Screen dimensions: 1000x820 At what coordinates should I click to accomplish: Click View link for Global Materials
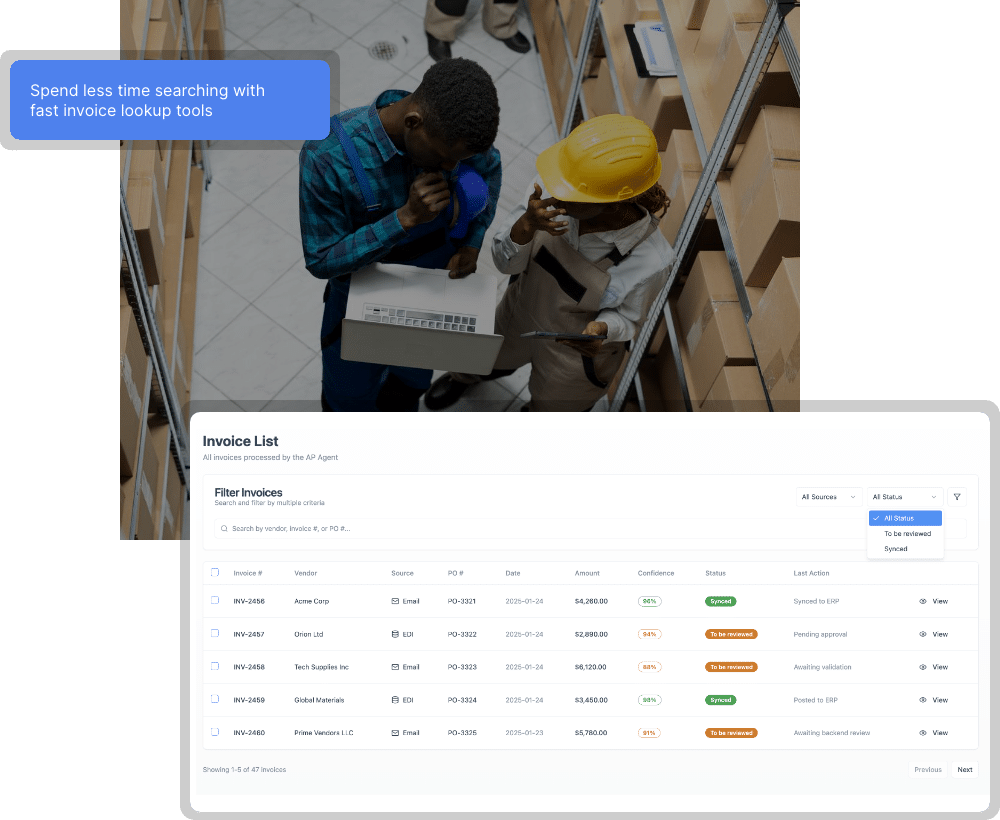pos(940,700)
